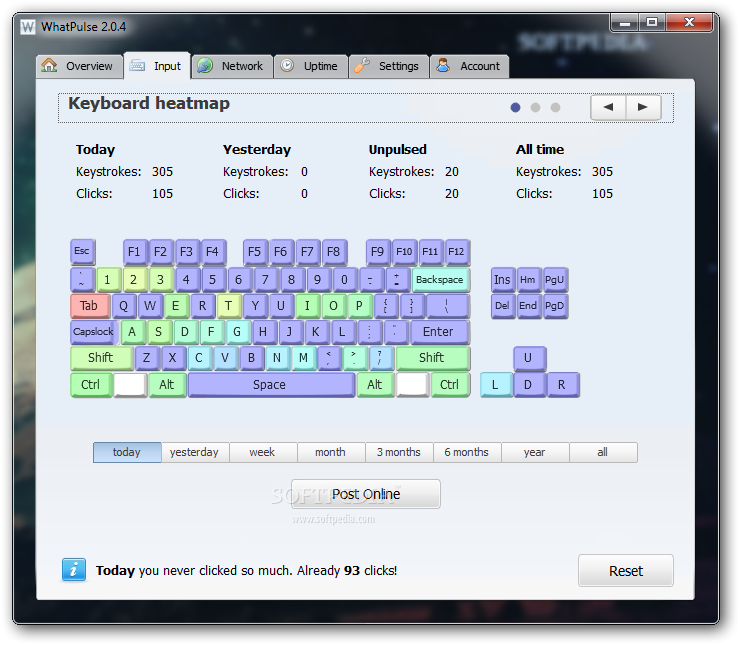Click the Q key on heatmap

pos(125,306)
